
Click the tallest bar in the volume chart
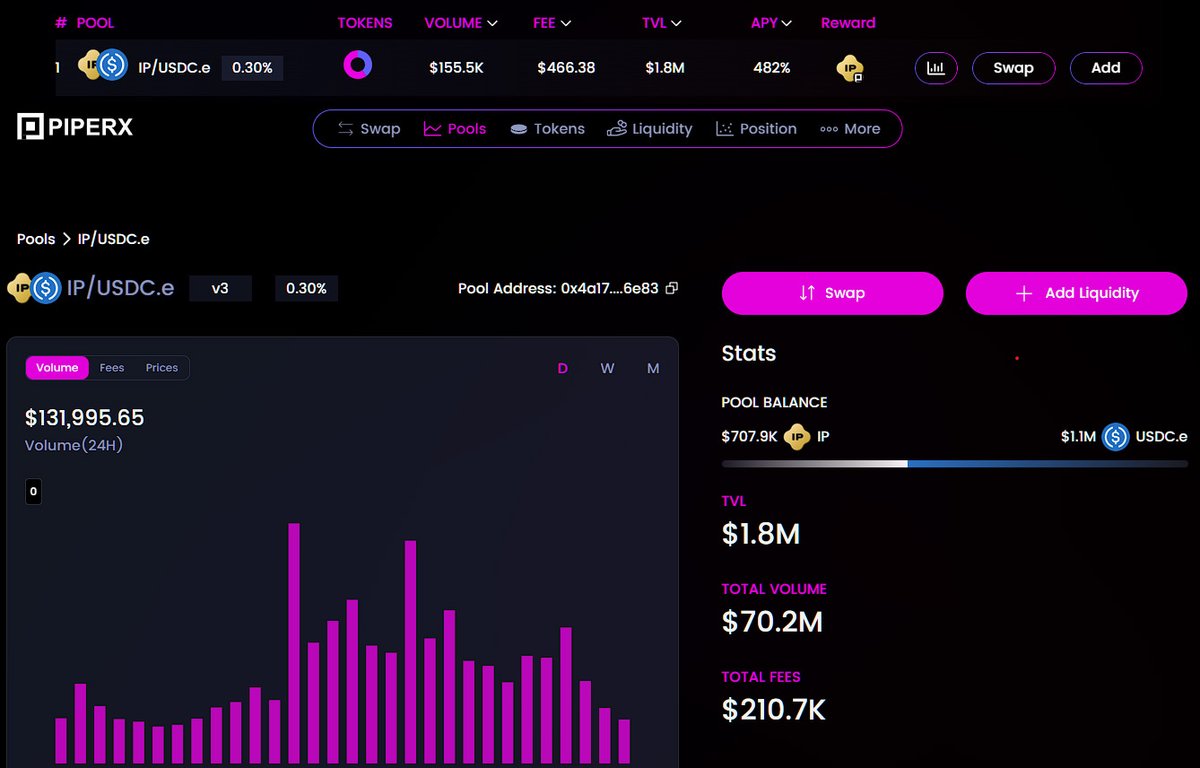click(294, 643)
